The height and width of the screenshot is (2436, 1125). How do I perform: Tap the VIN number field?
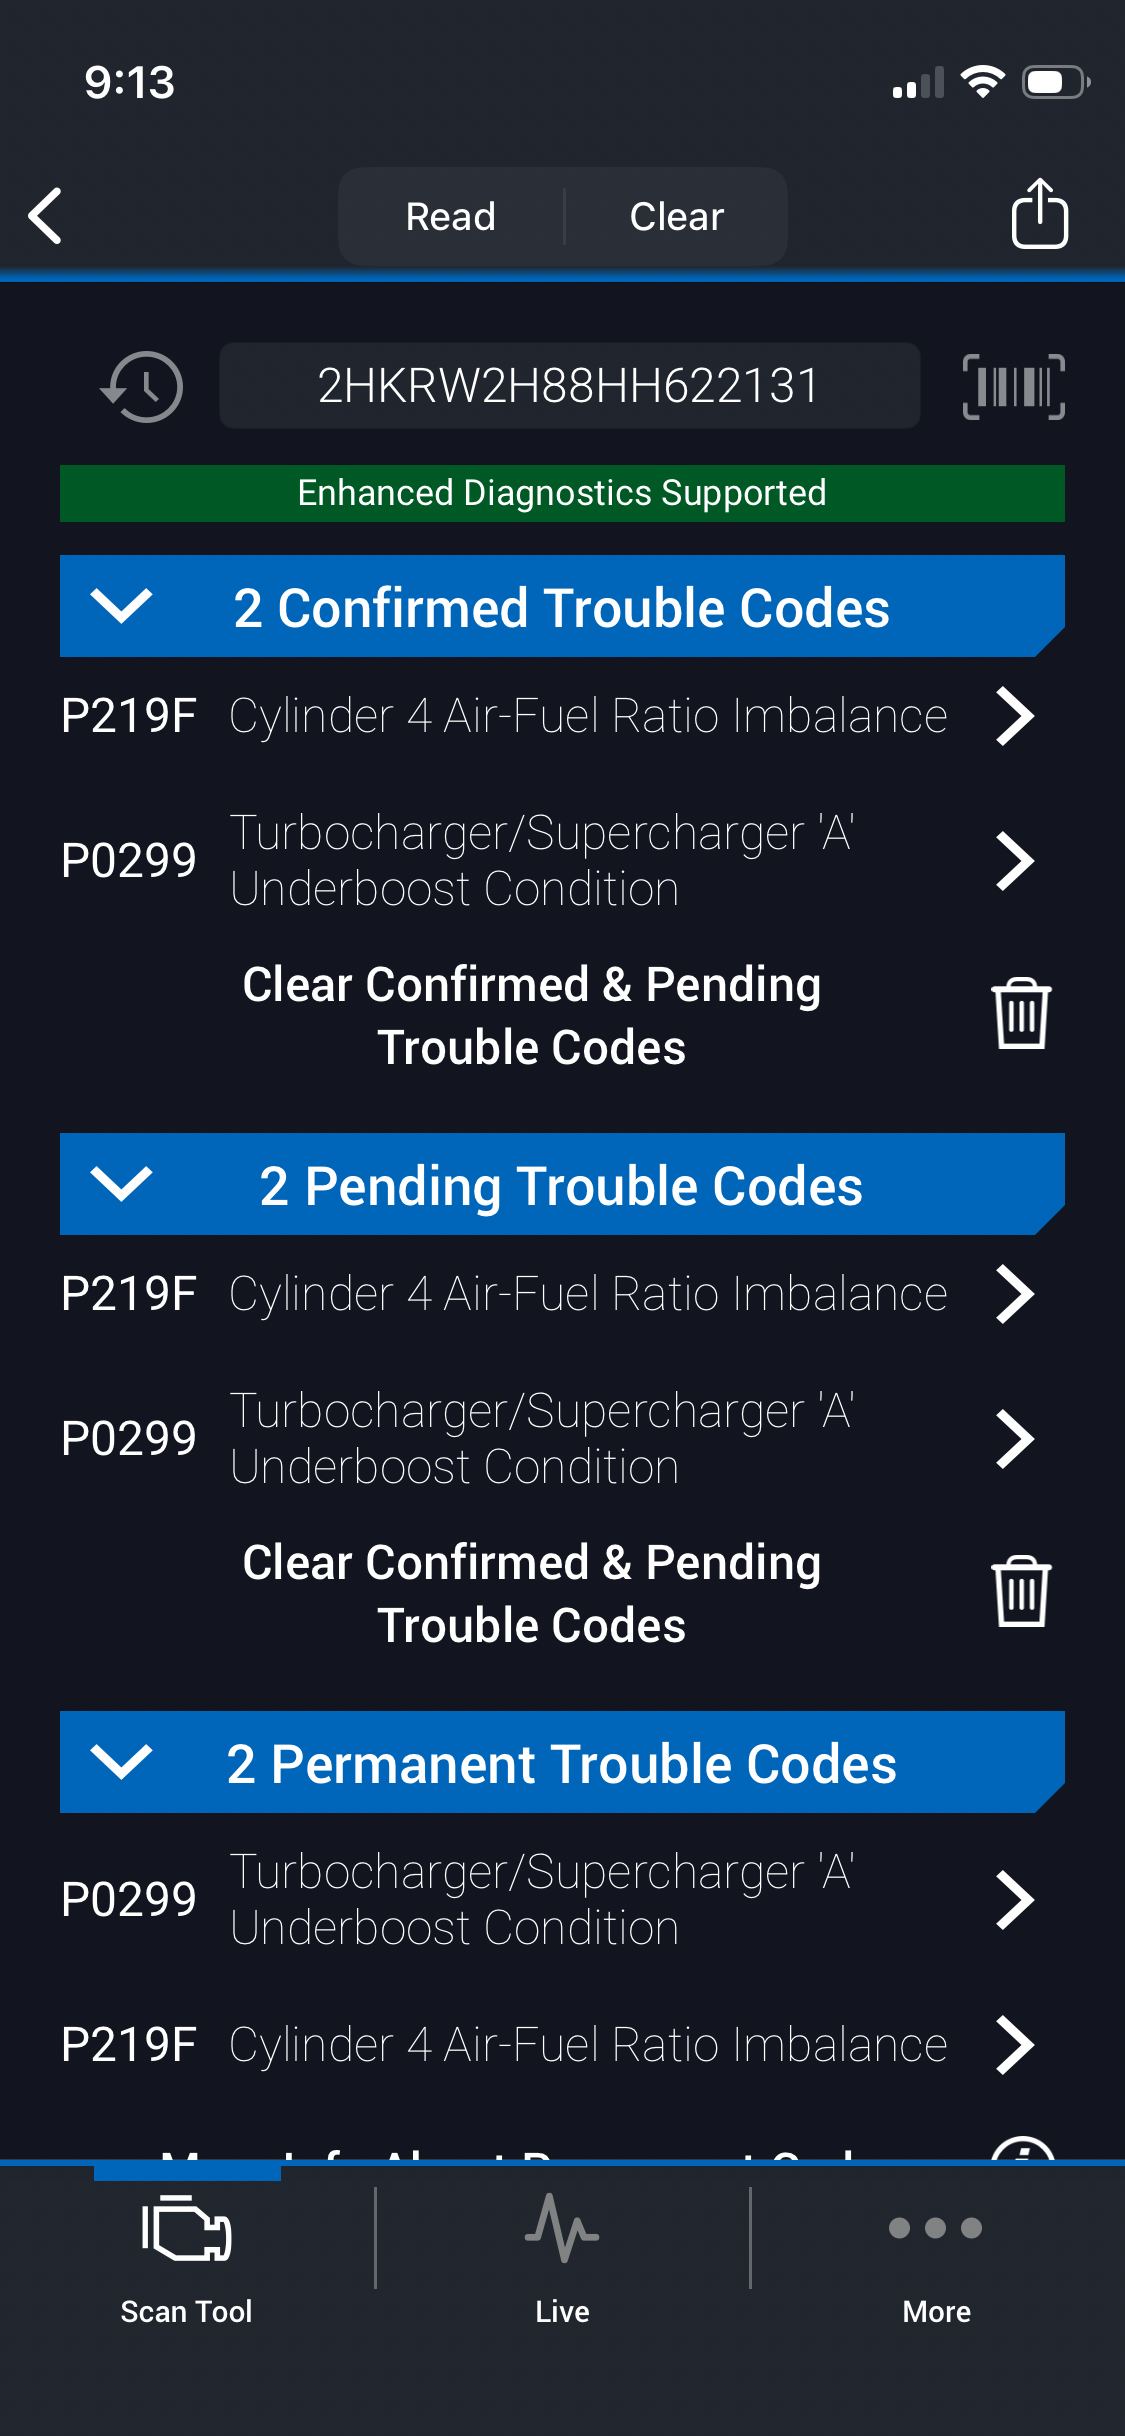coord(569,386)
